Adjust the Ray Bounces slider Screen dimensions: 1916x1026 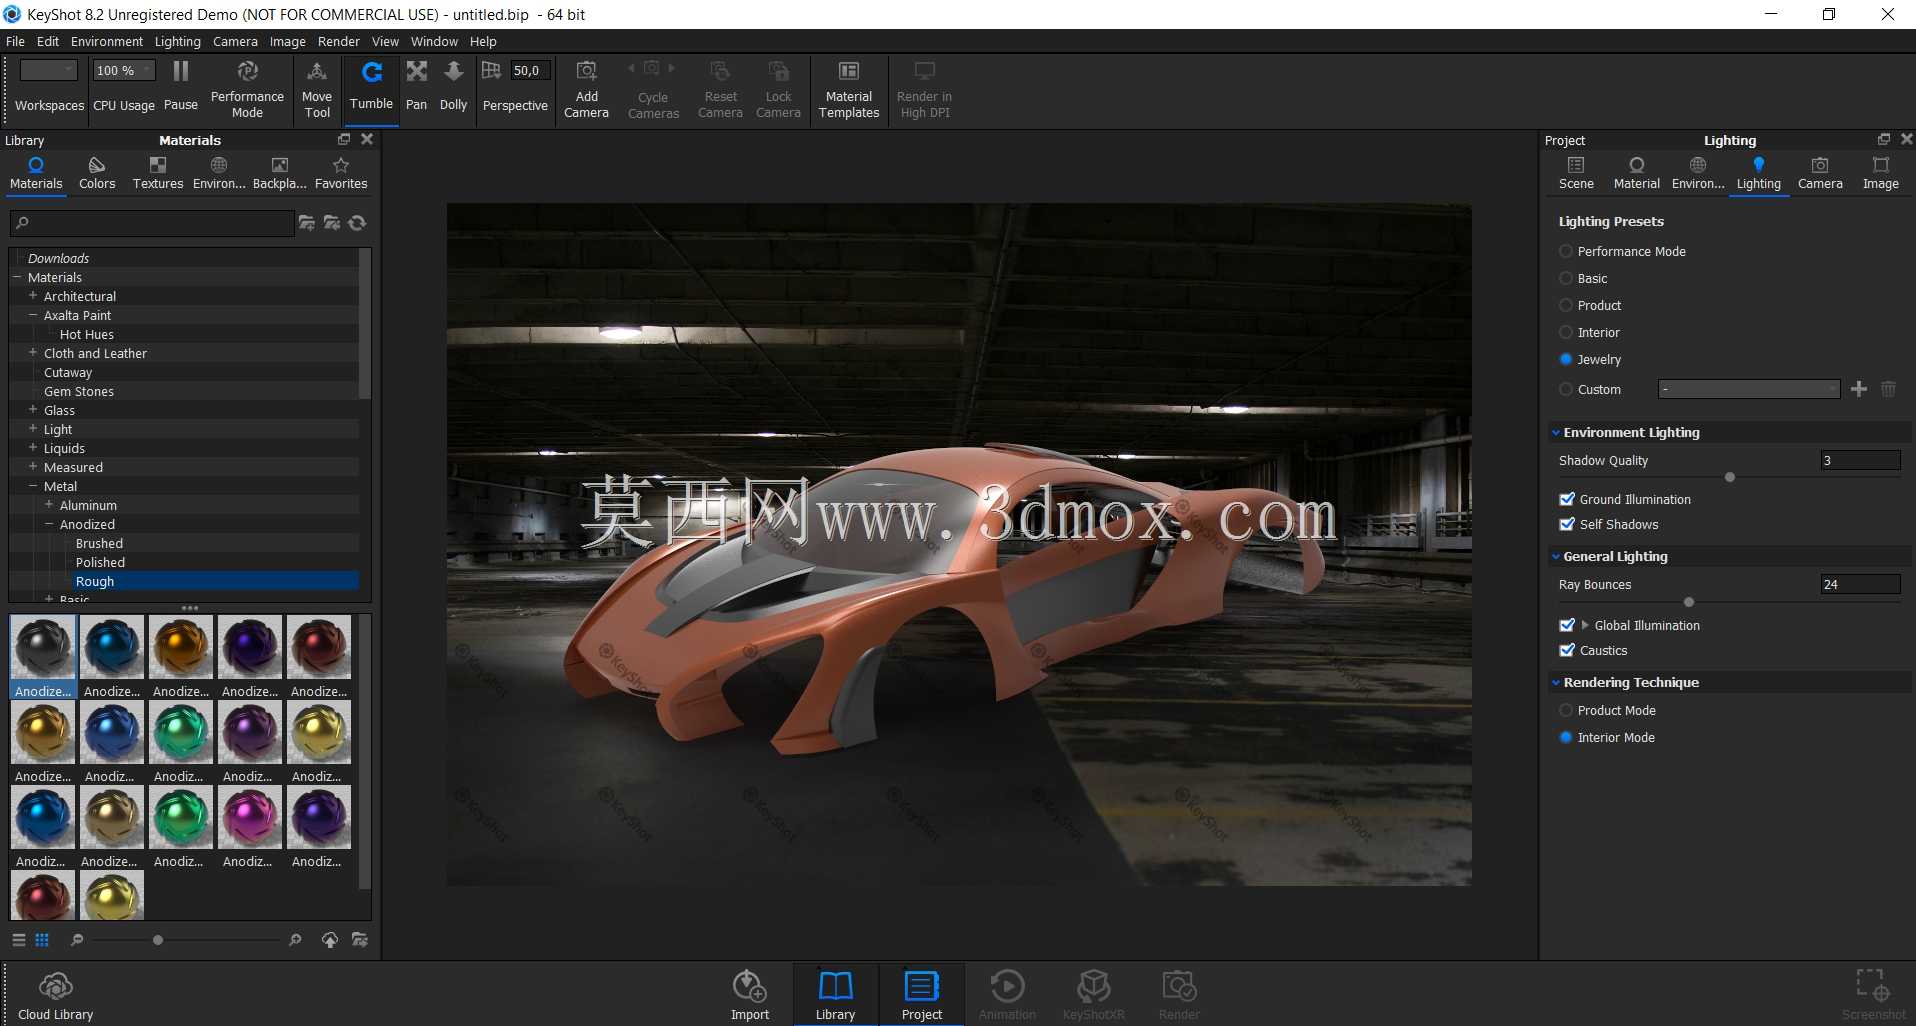click(1689, 602)
